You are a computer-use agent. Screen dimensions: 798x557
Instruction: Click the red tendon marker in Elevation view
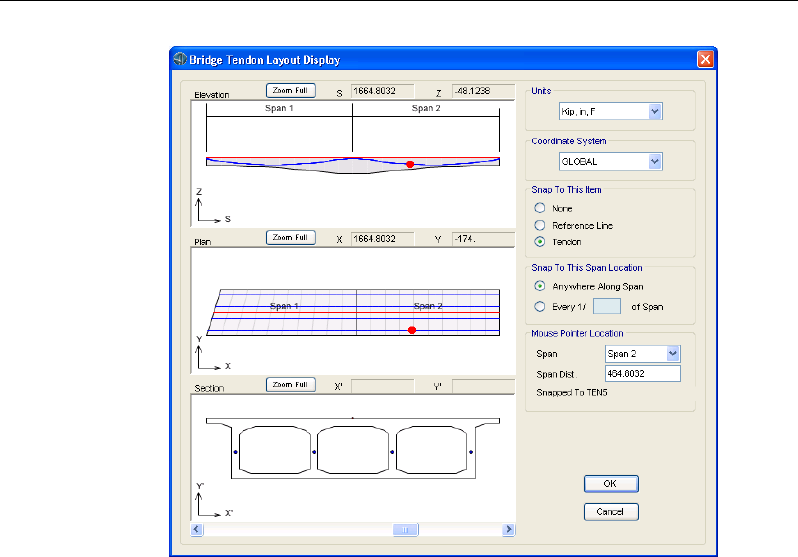pos(410,163)
